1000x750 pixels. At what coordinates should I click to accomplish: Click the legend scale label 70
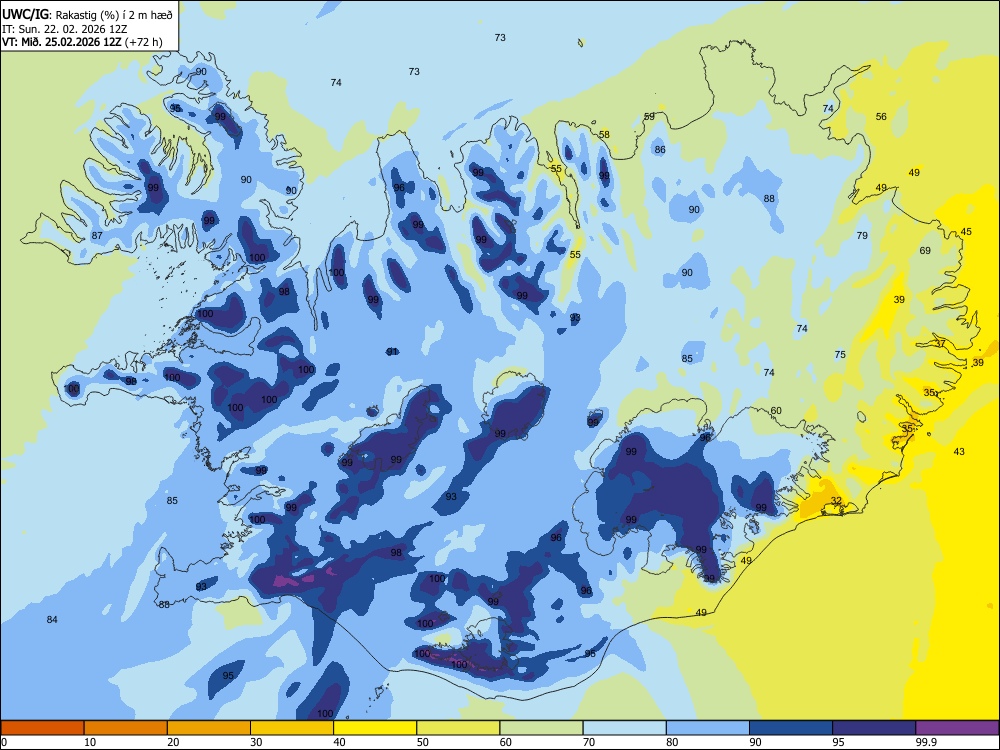pos(589,742)
